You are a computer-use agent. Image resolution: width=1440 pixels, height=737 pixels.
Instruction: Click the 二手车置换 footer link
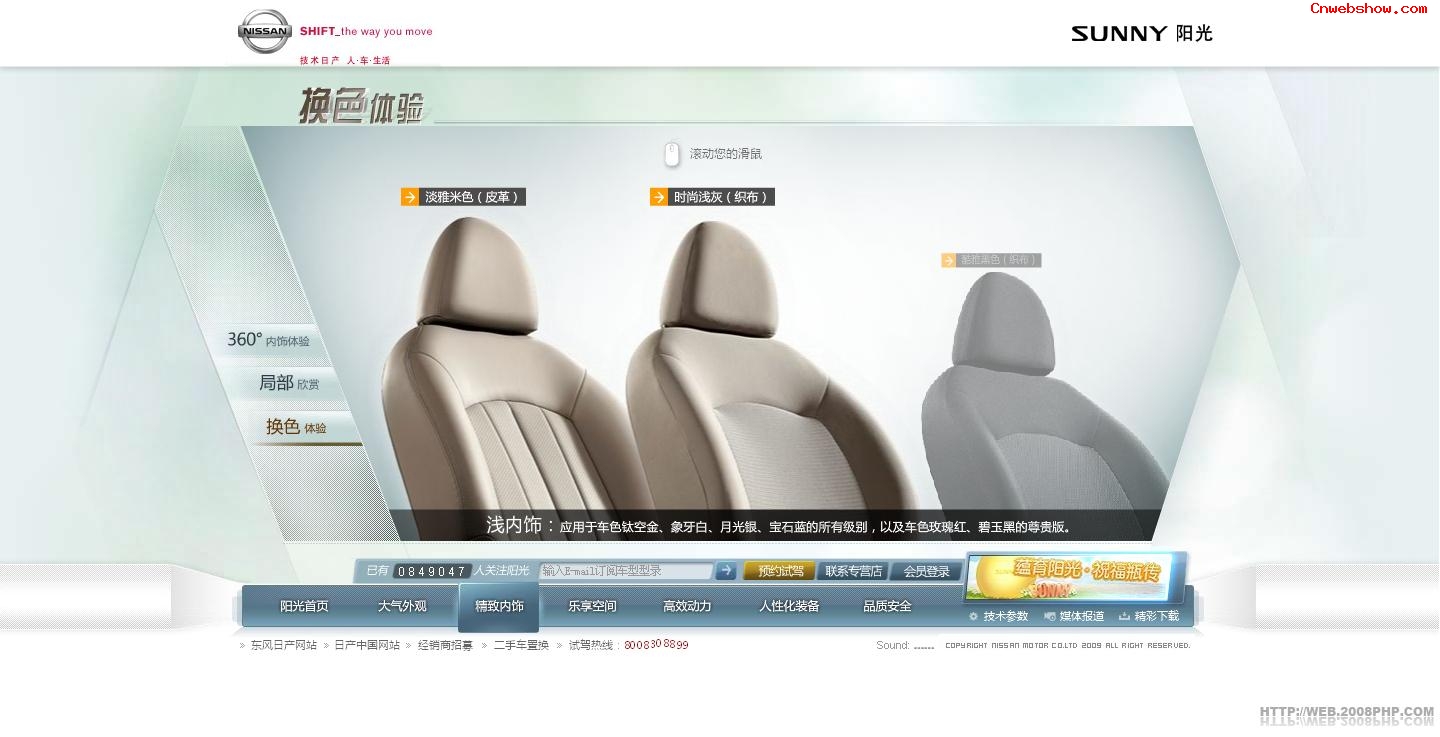[x=521, y=645]
